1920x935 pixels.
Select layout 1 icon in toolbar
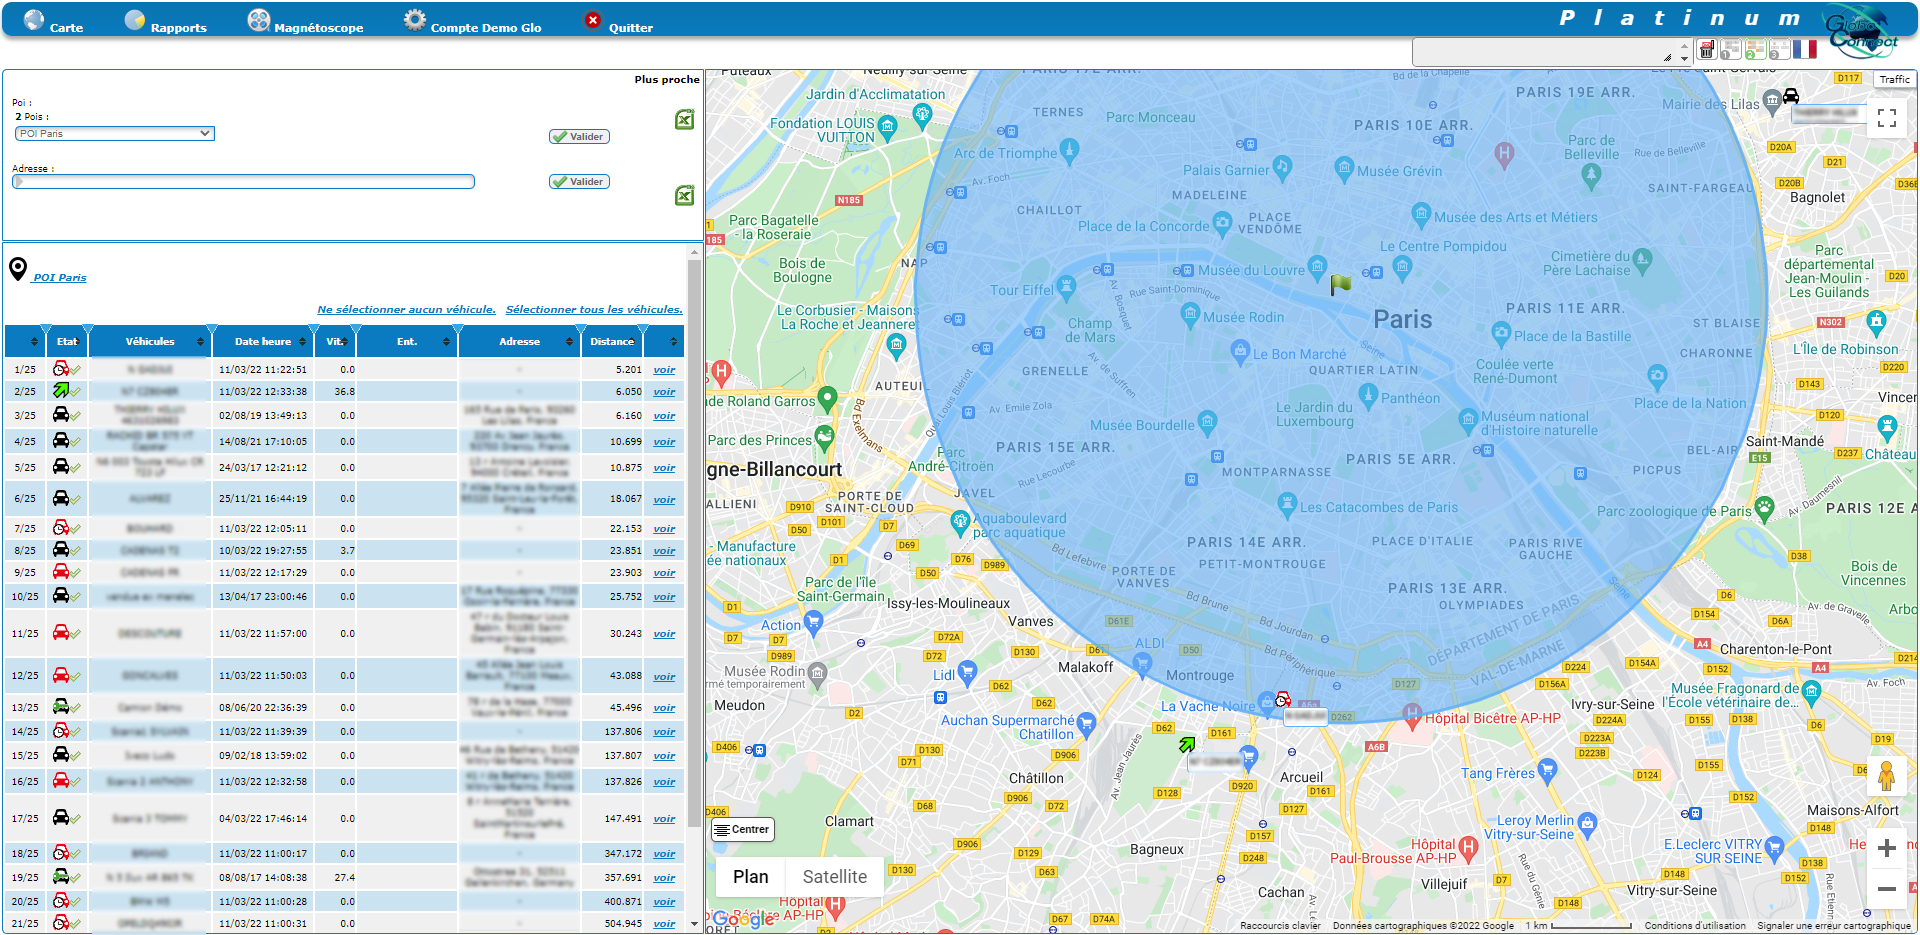pyautogui.click(x=1731, y=50)
